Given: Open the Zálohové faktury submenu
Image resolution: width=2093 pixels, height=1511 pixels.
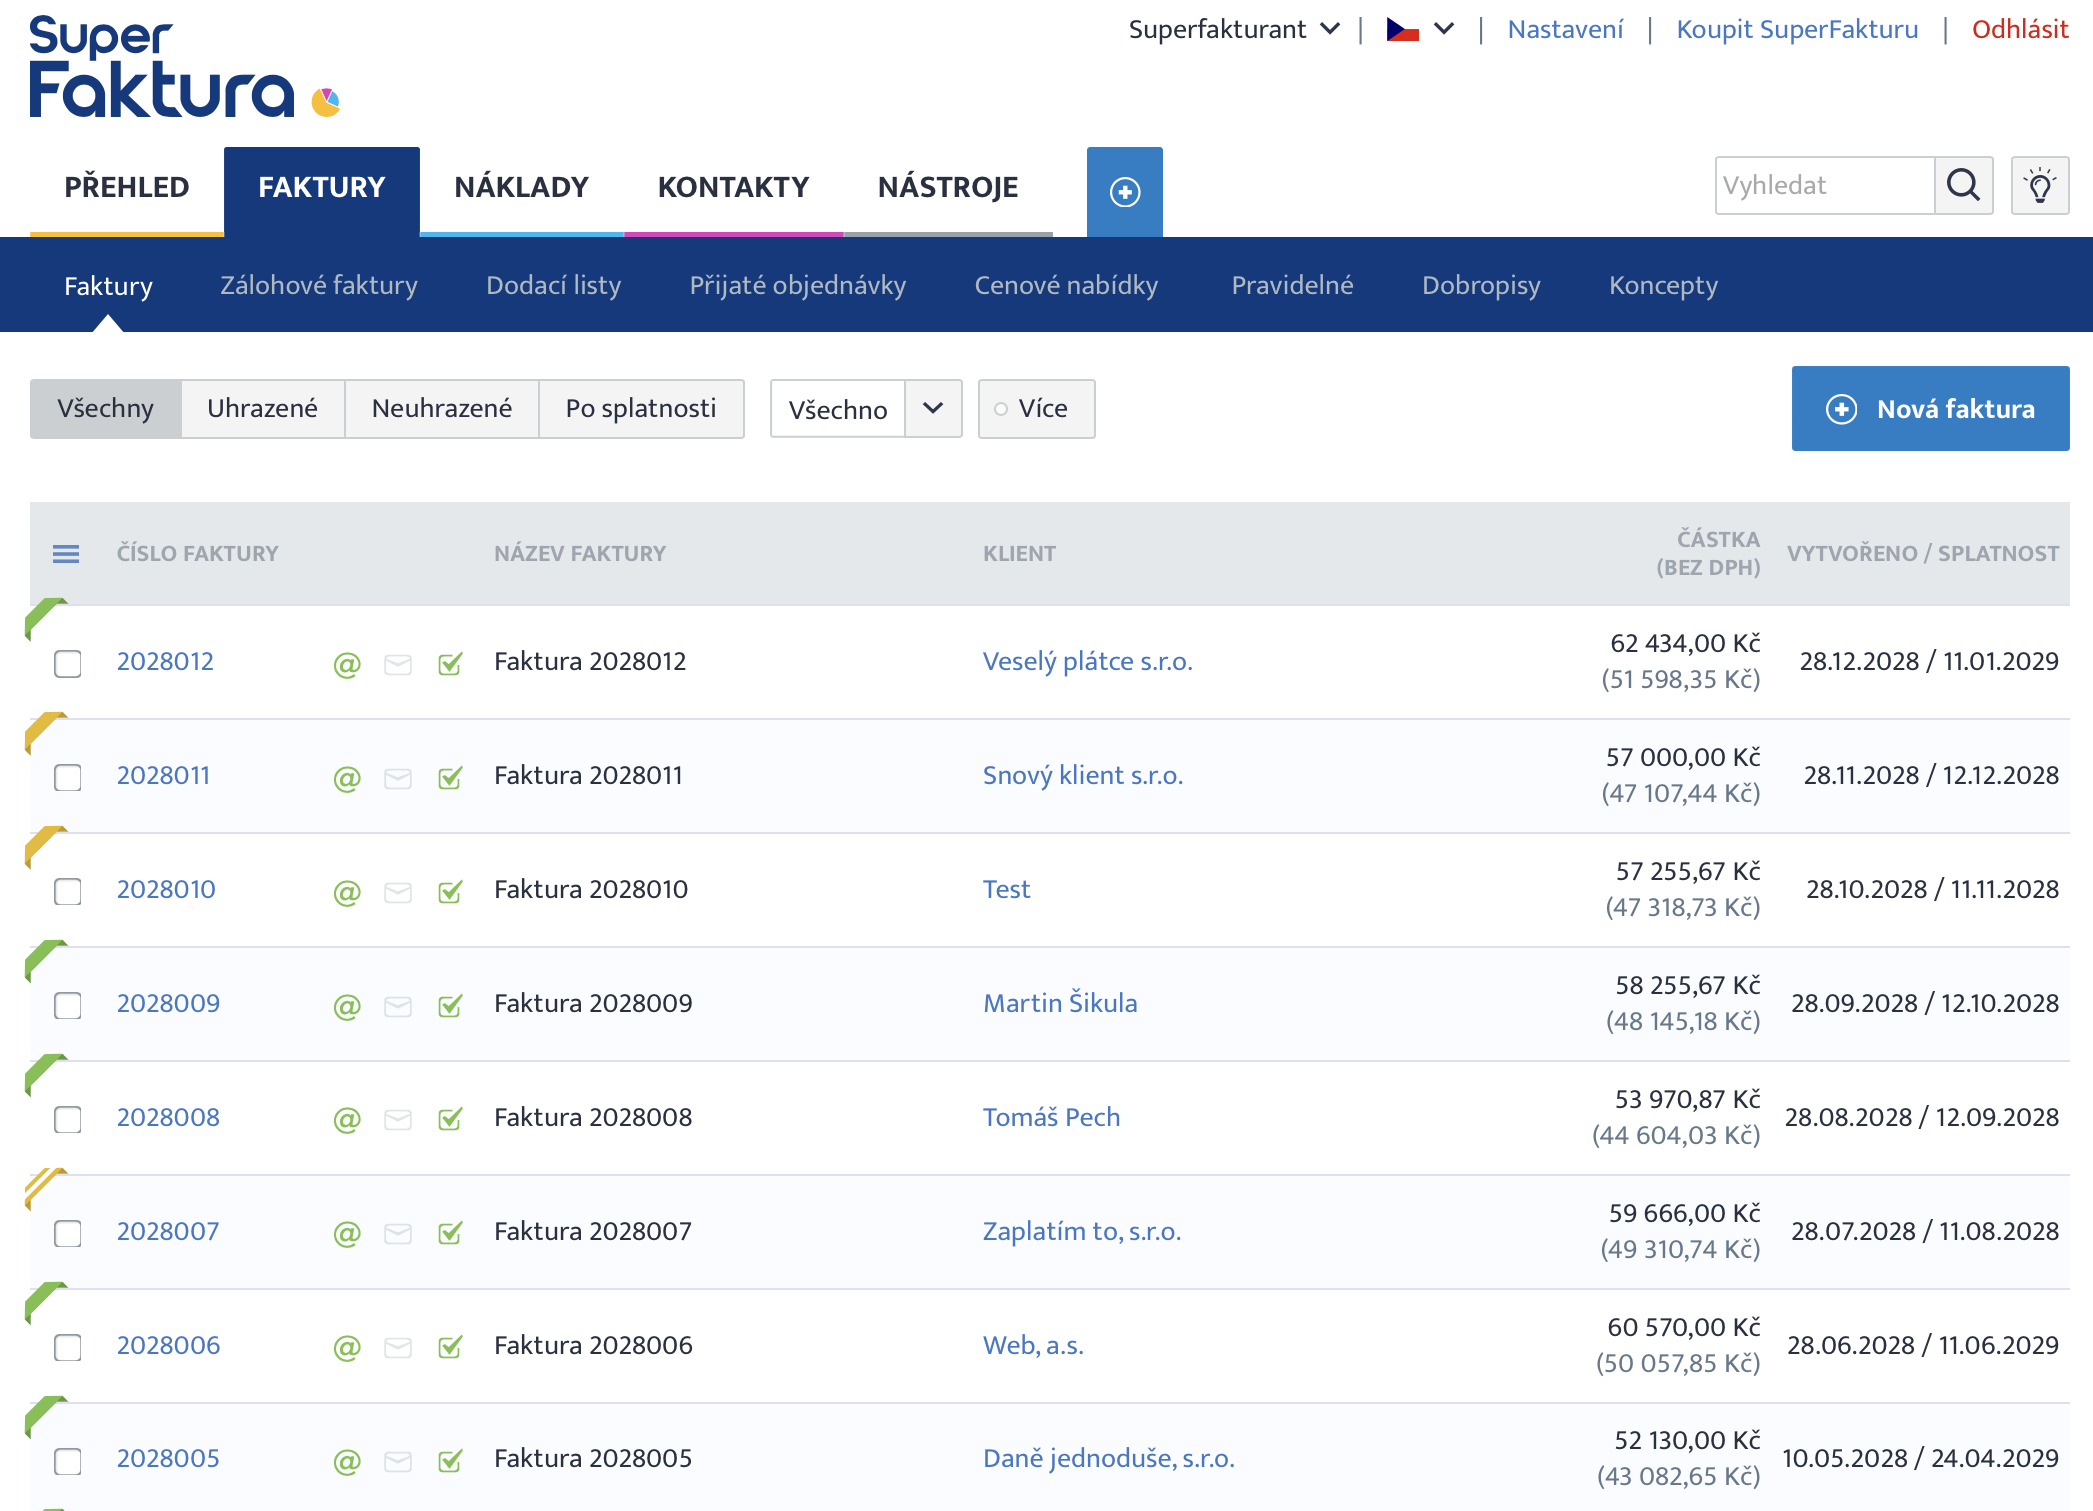Looking at the screenshot, I should 319,285.
